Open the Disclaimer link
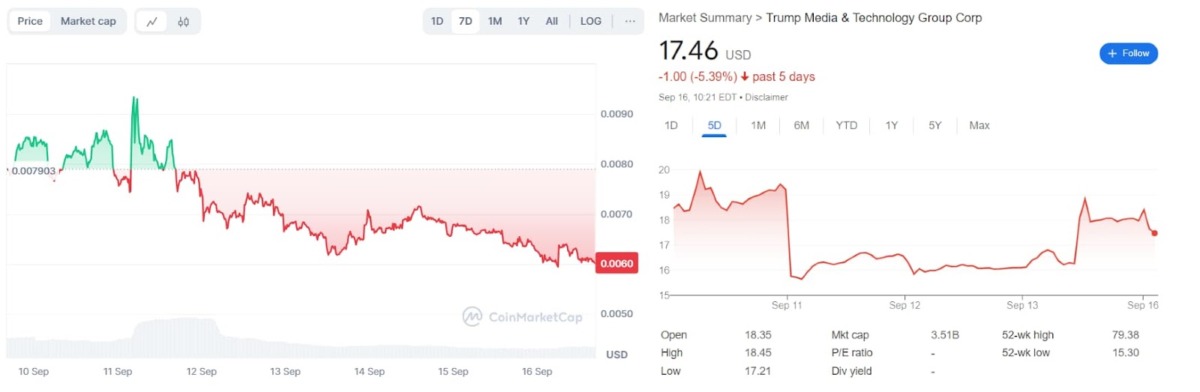 768,97
